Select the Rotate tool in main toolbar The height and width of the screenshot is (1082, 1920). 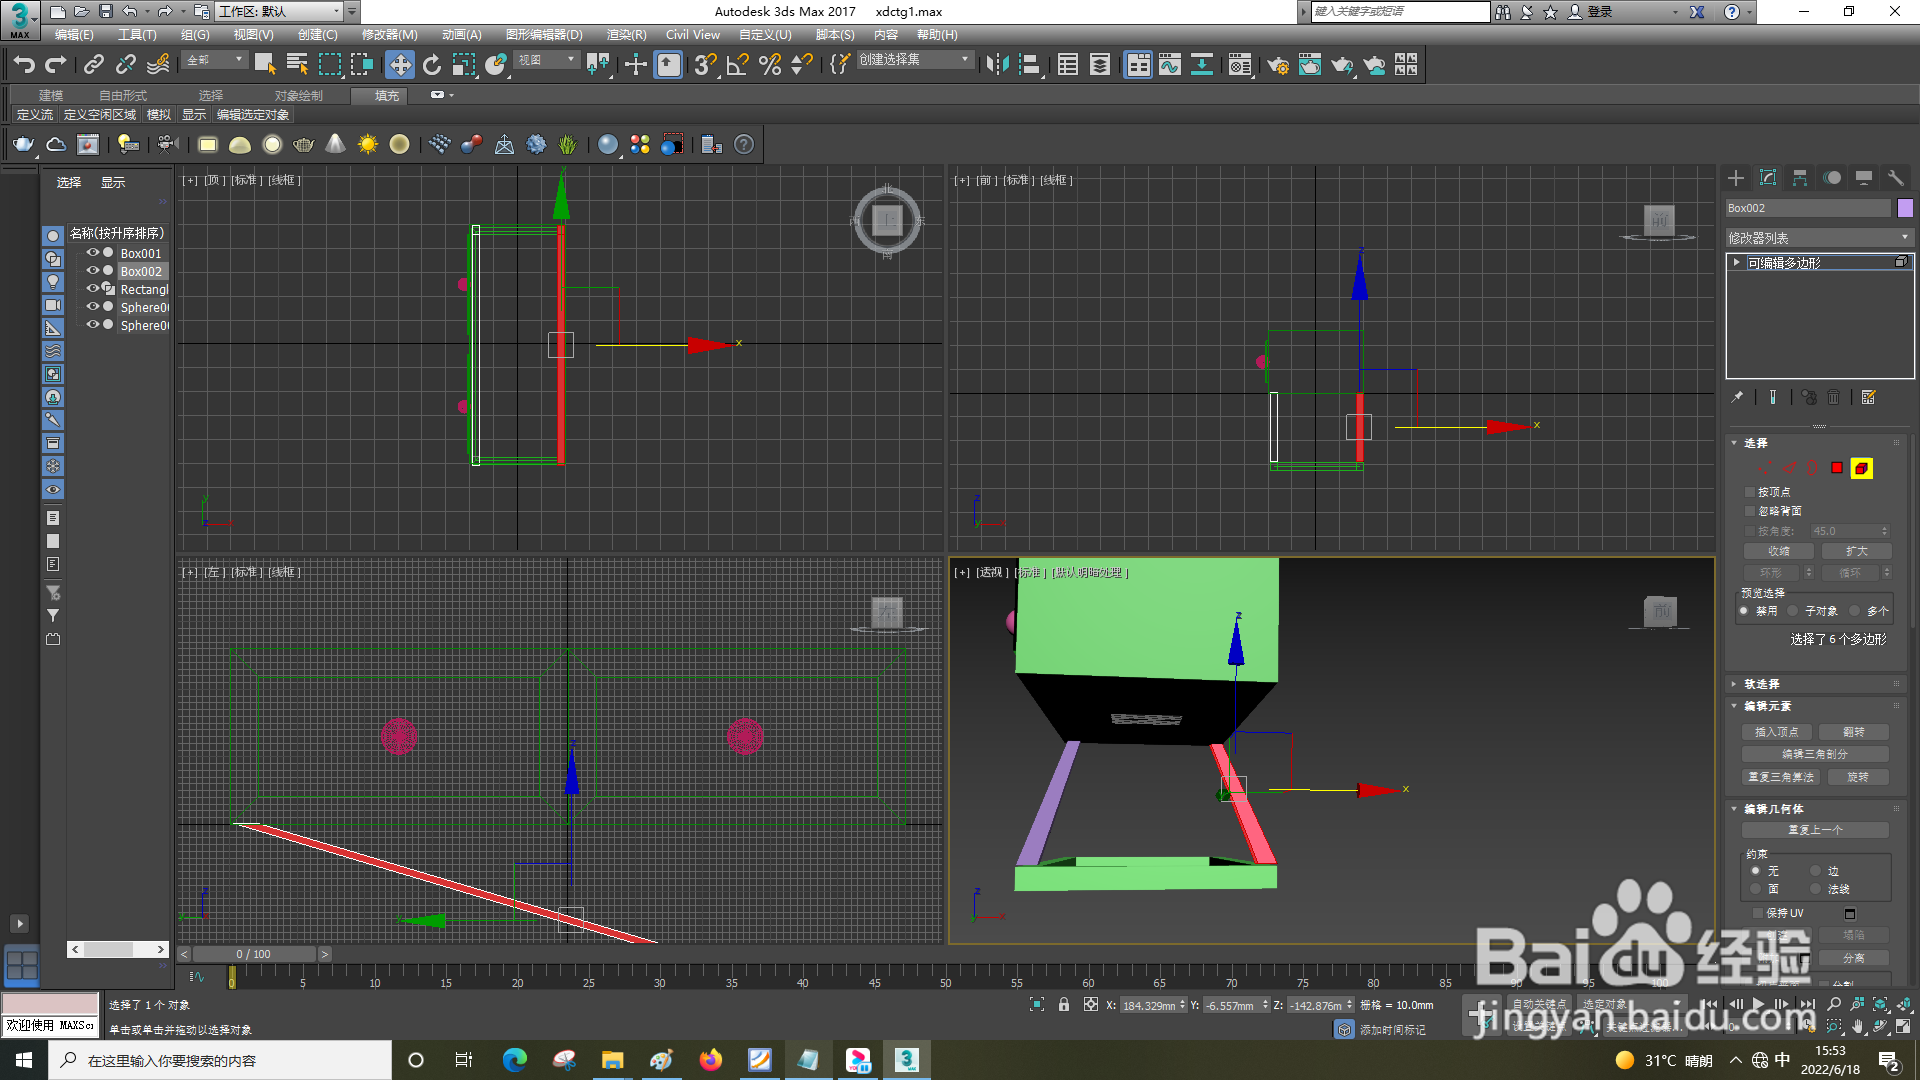432,65
